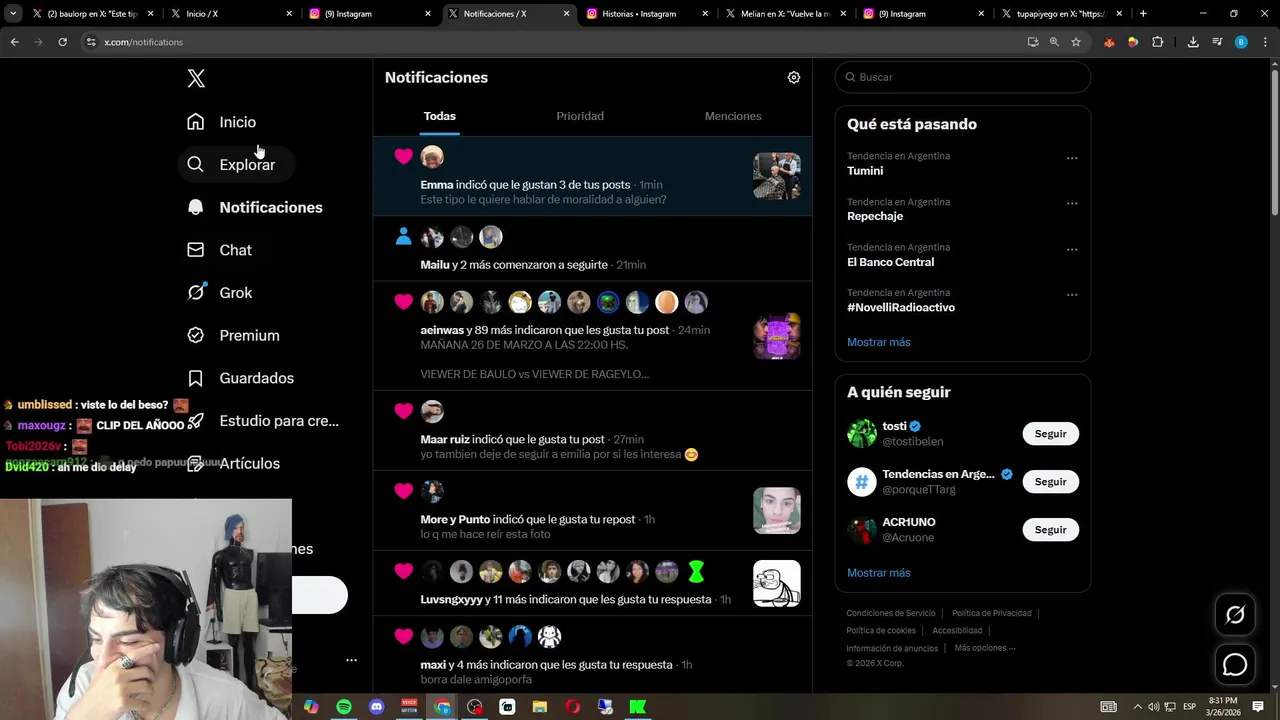The height and width of the screenshot is (720, 1280).
Task: Open more options for El Banco Central trend
Action: tap(1072, 249)
